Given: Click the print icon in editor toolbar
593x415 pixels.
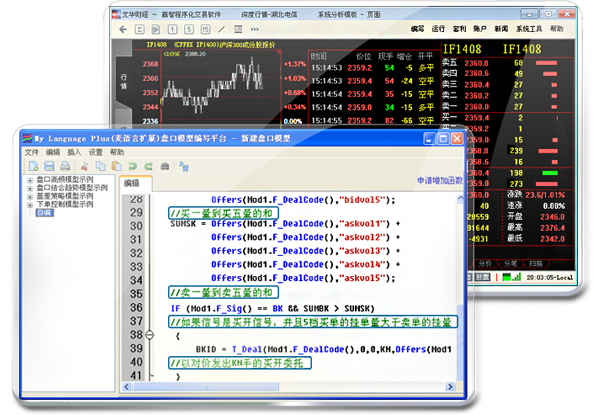Looking at the screenshot, I should click(x=65, y=166).
